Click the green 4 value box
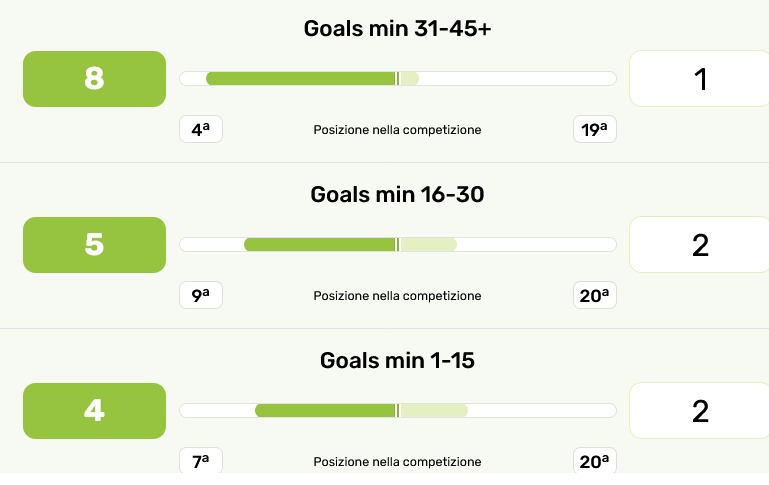Screen dimensions: 769x485 pos(94,411)
